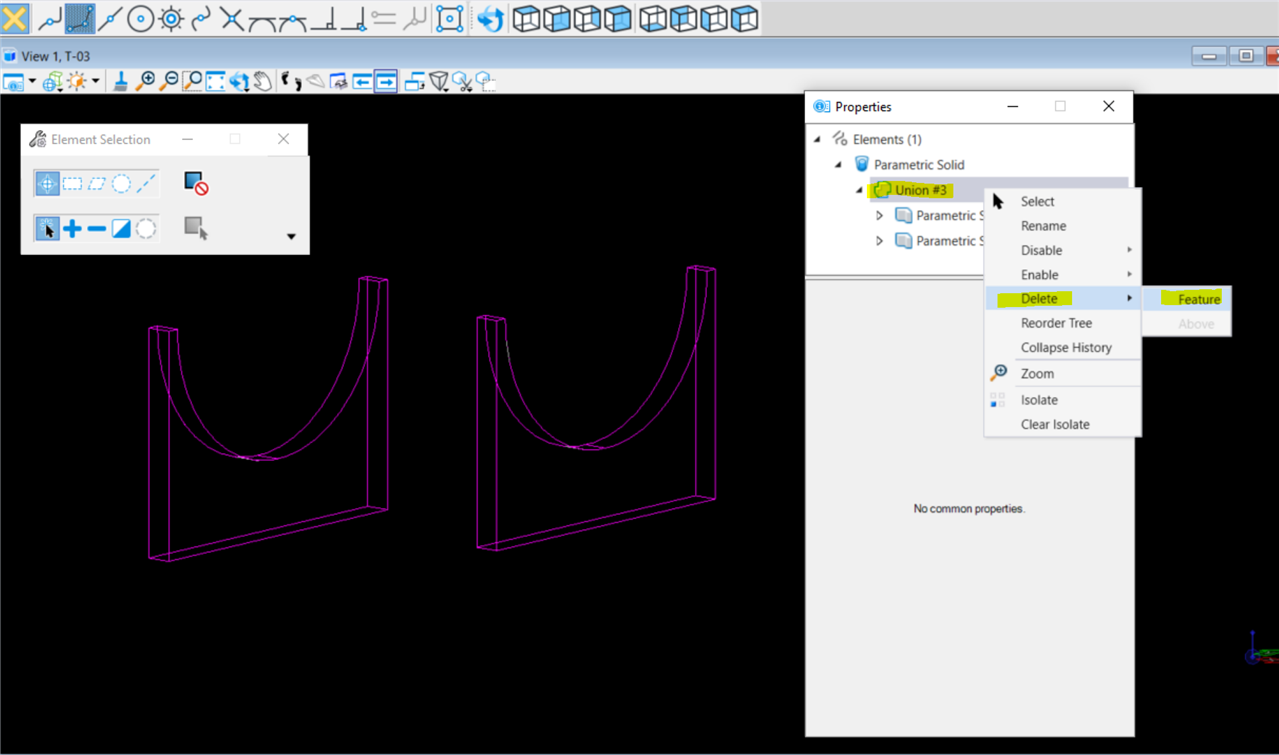Choose Isolate from the context menu
The width and height of the screenshot is (1279, 755).
point(1038,399)
